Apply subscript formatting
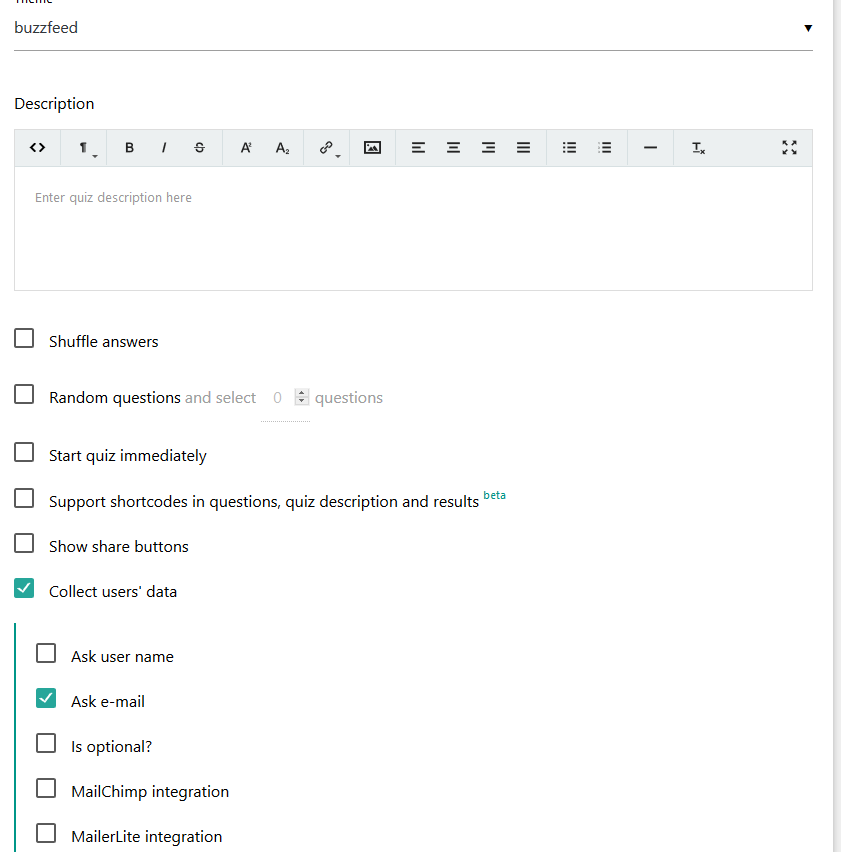Screen dimensions: 841x852 282,148
